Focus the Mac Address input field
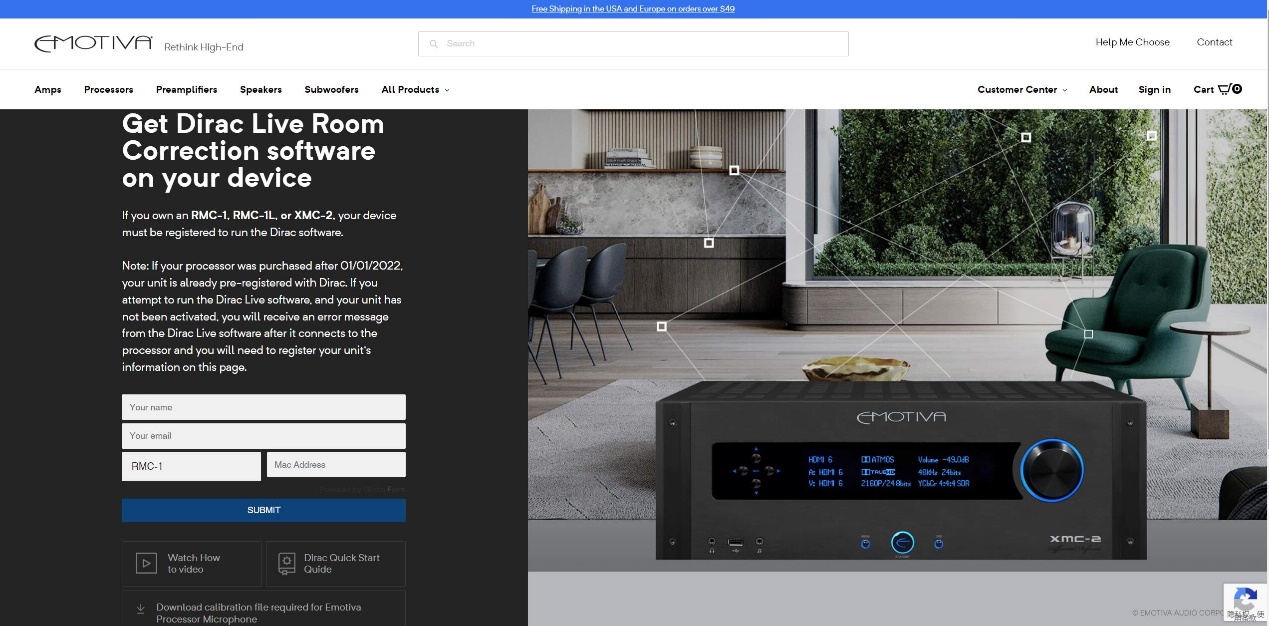The width and height of the screenshot is (1269, 626). (x=336, y=465)
